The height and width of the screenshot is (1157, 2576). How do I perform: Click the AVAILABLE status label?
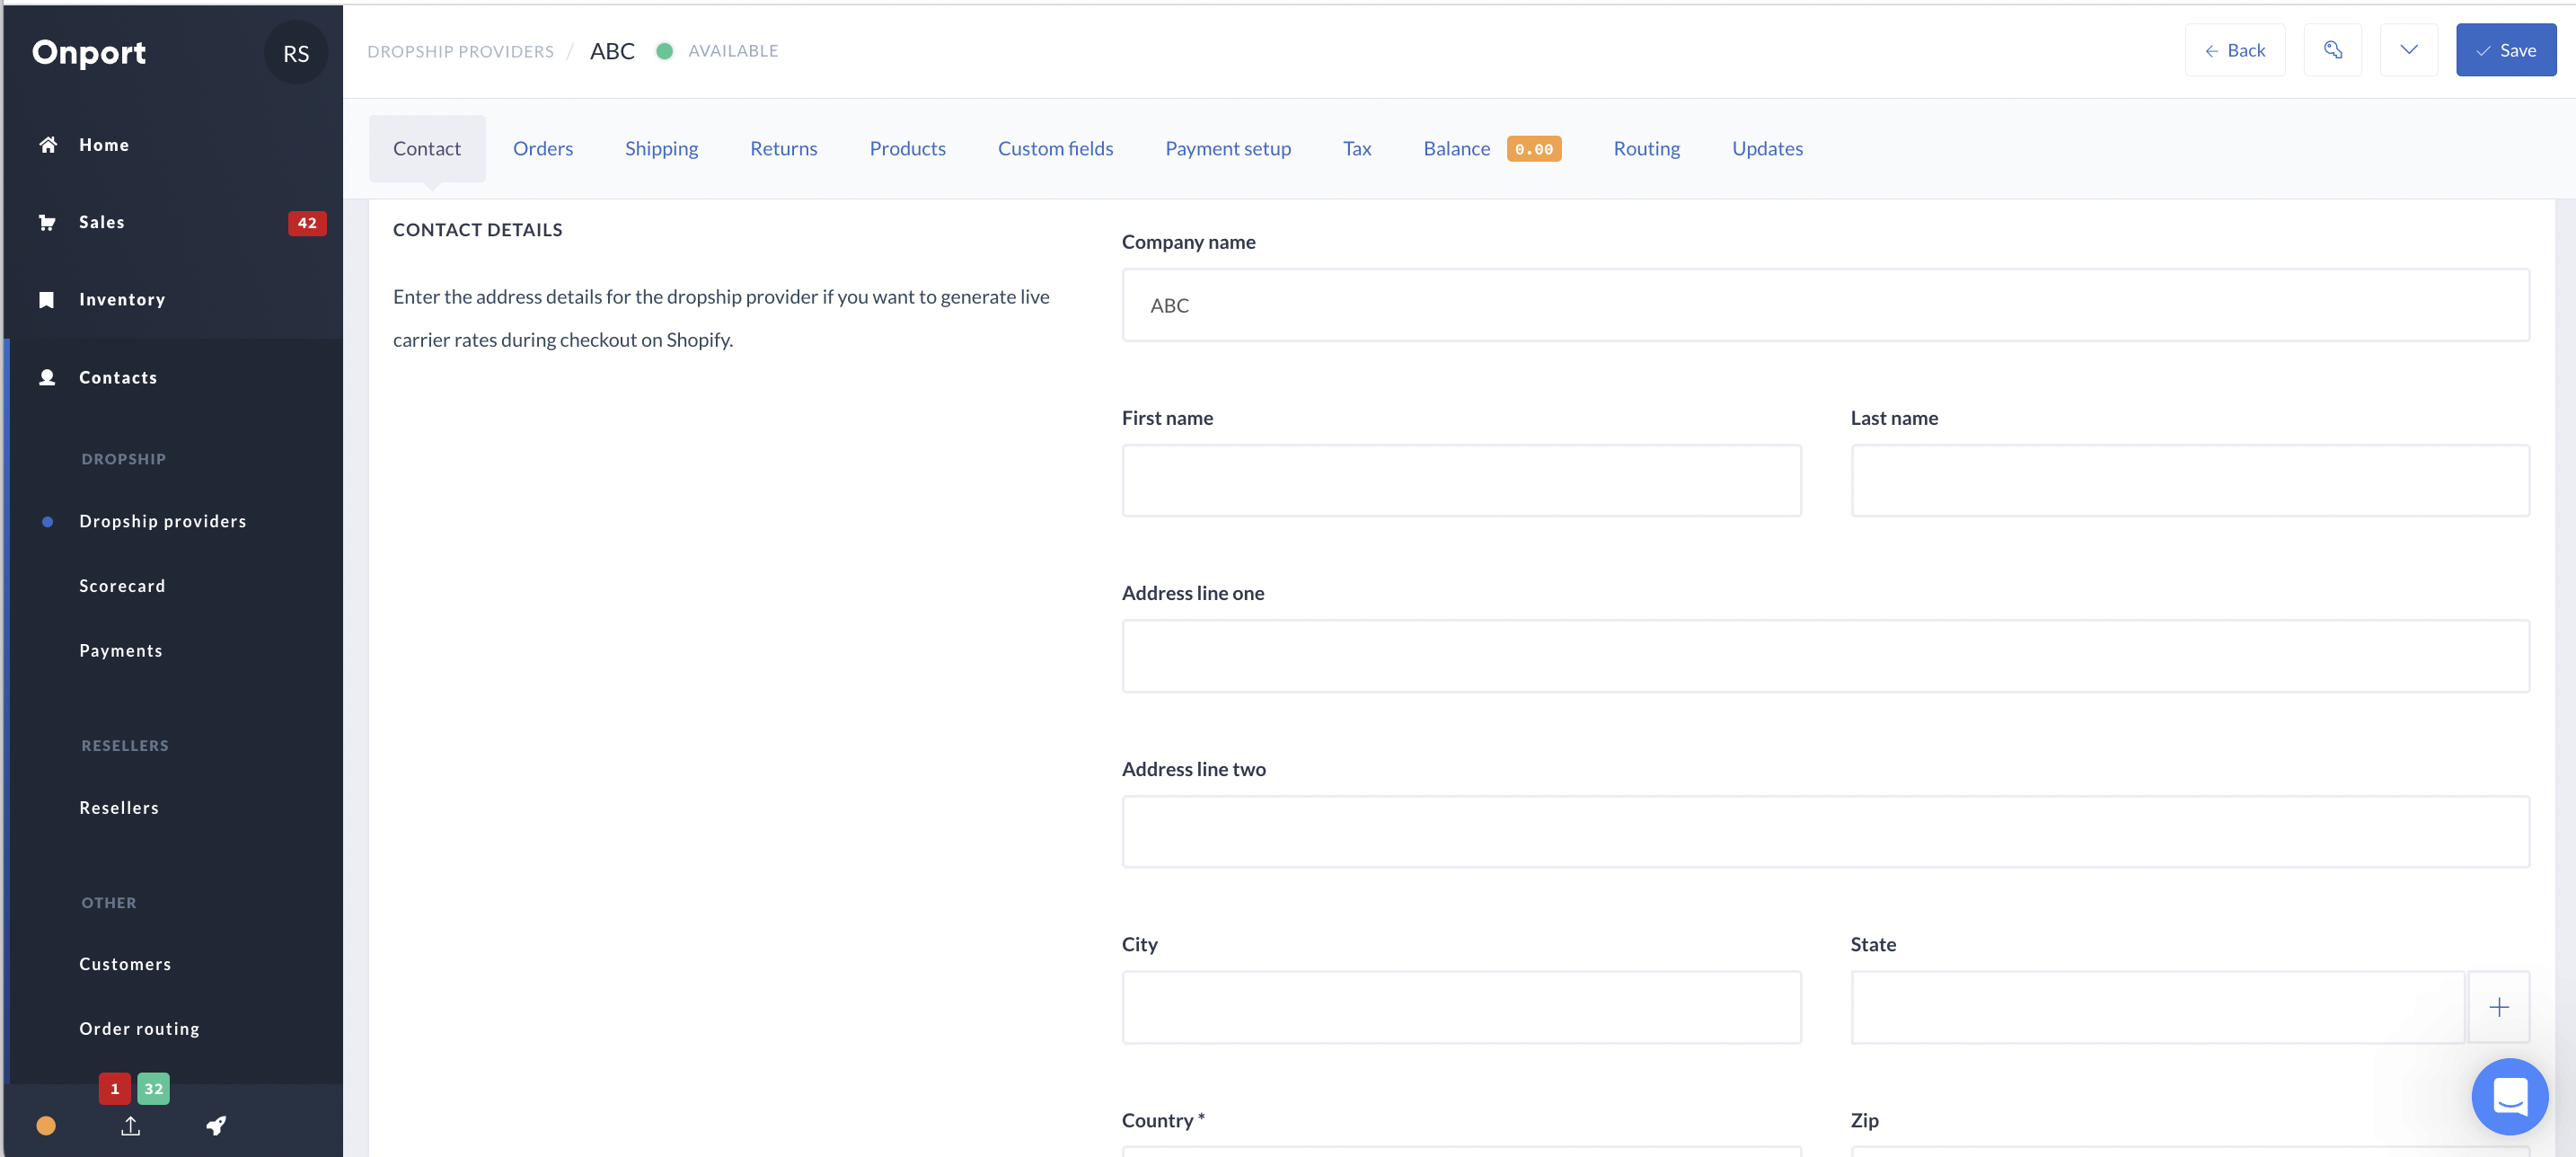tap(733, 51)
